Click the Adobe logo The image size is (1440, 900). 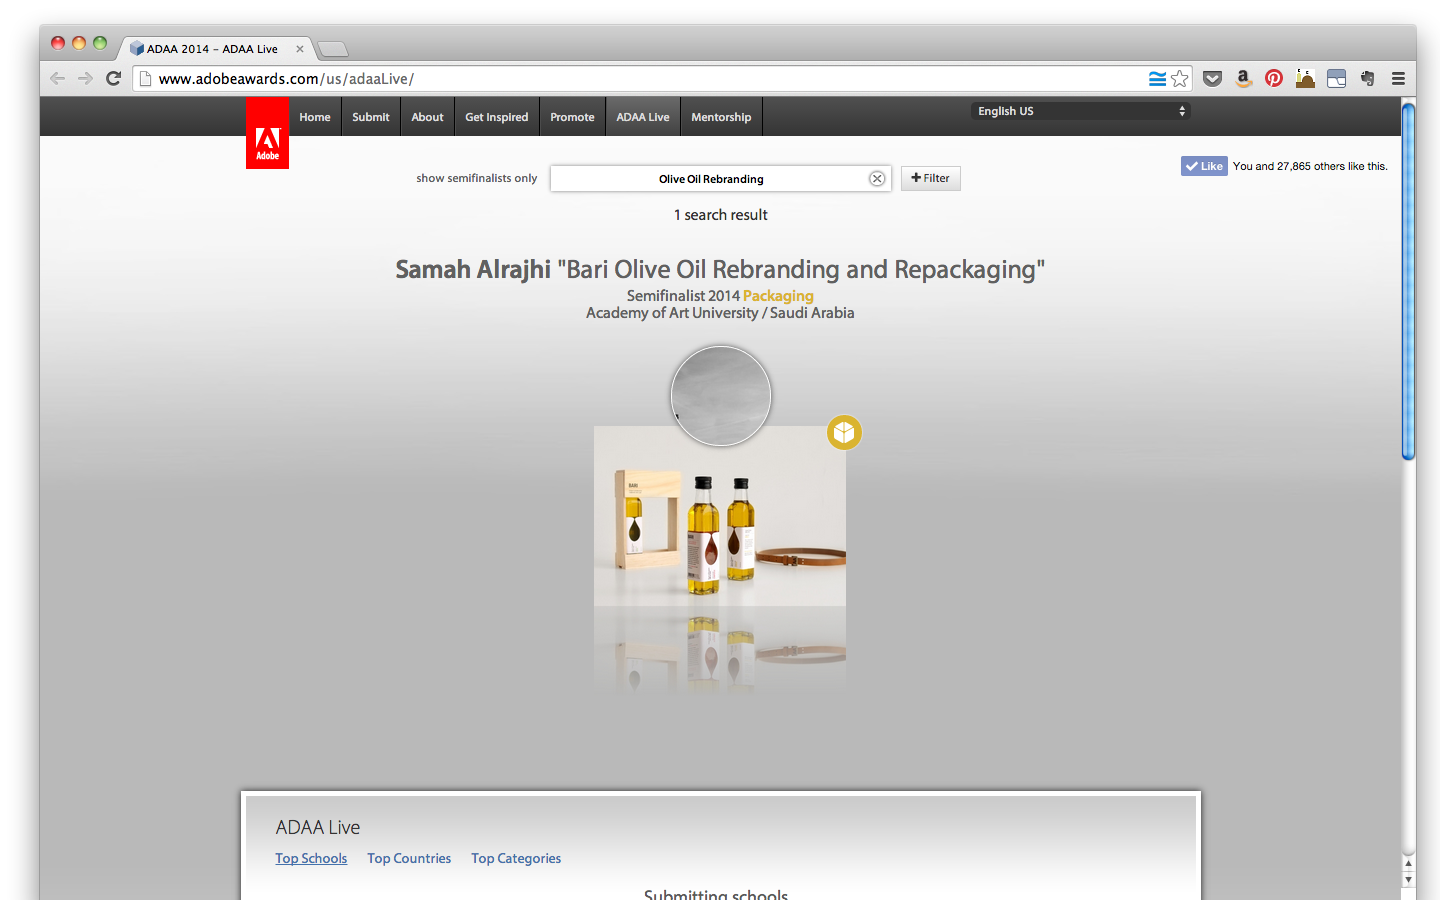[x=267, y=133]
